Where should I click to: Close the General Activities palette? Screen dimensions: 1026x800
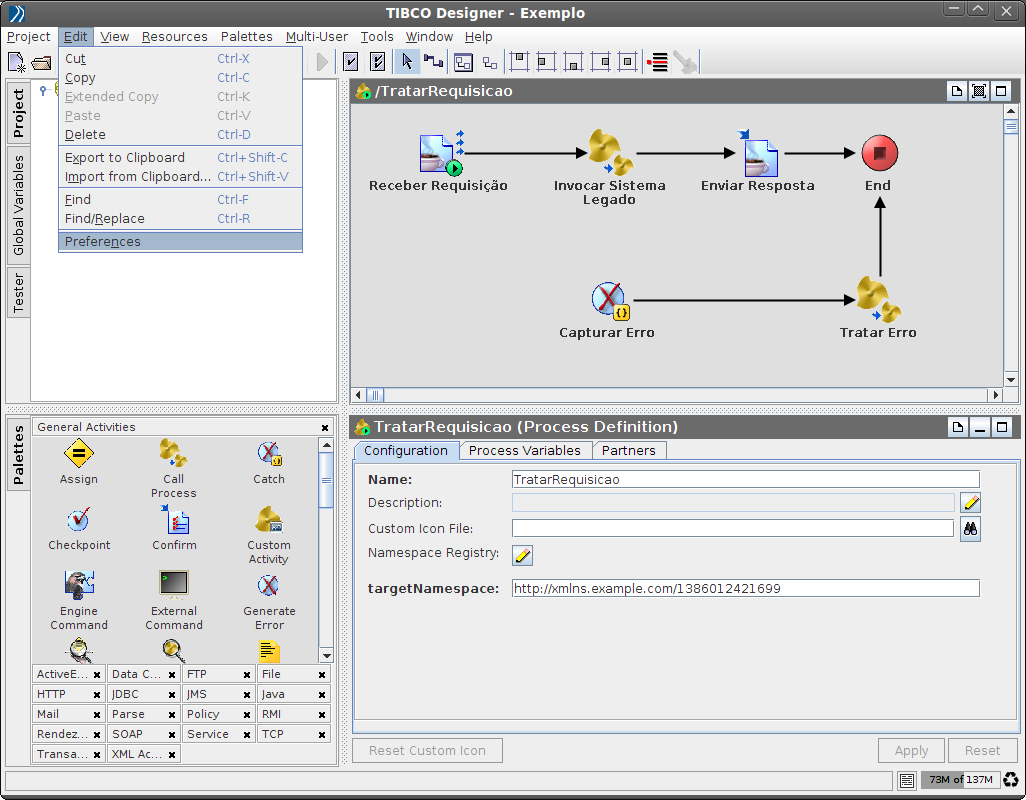tap(325, 428)
